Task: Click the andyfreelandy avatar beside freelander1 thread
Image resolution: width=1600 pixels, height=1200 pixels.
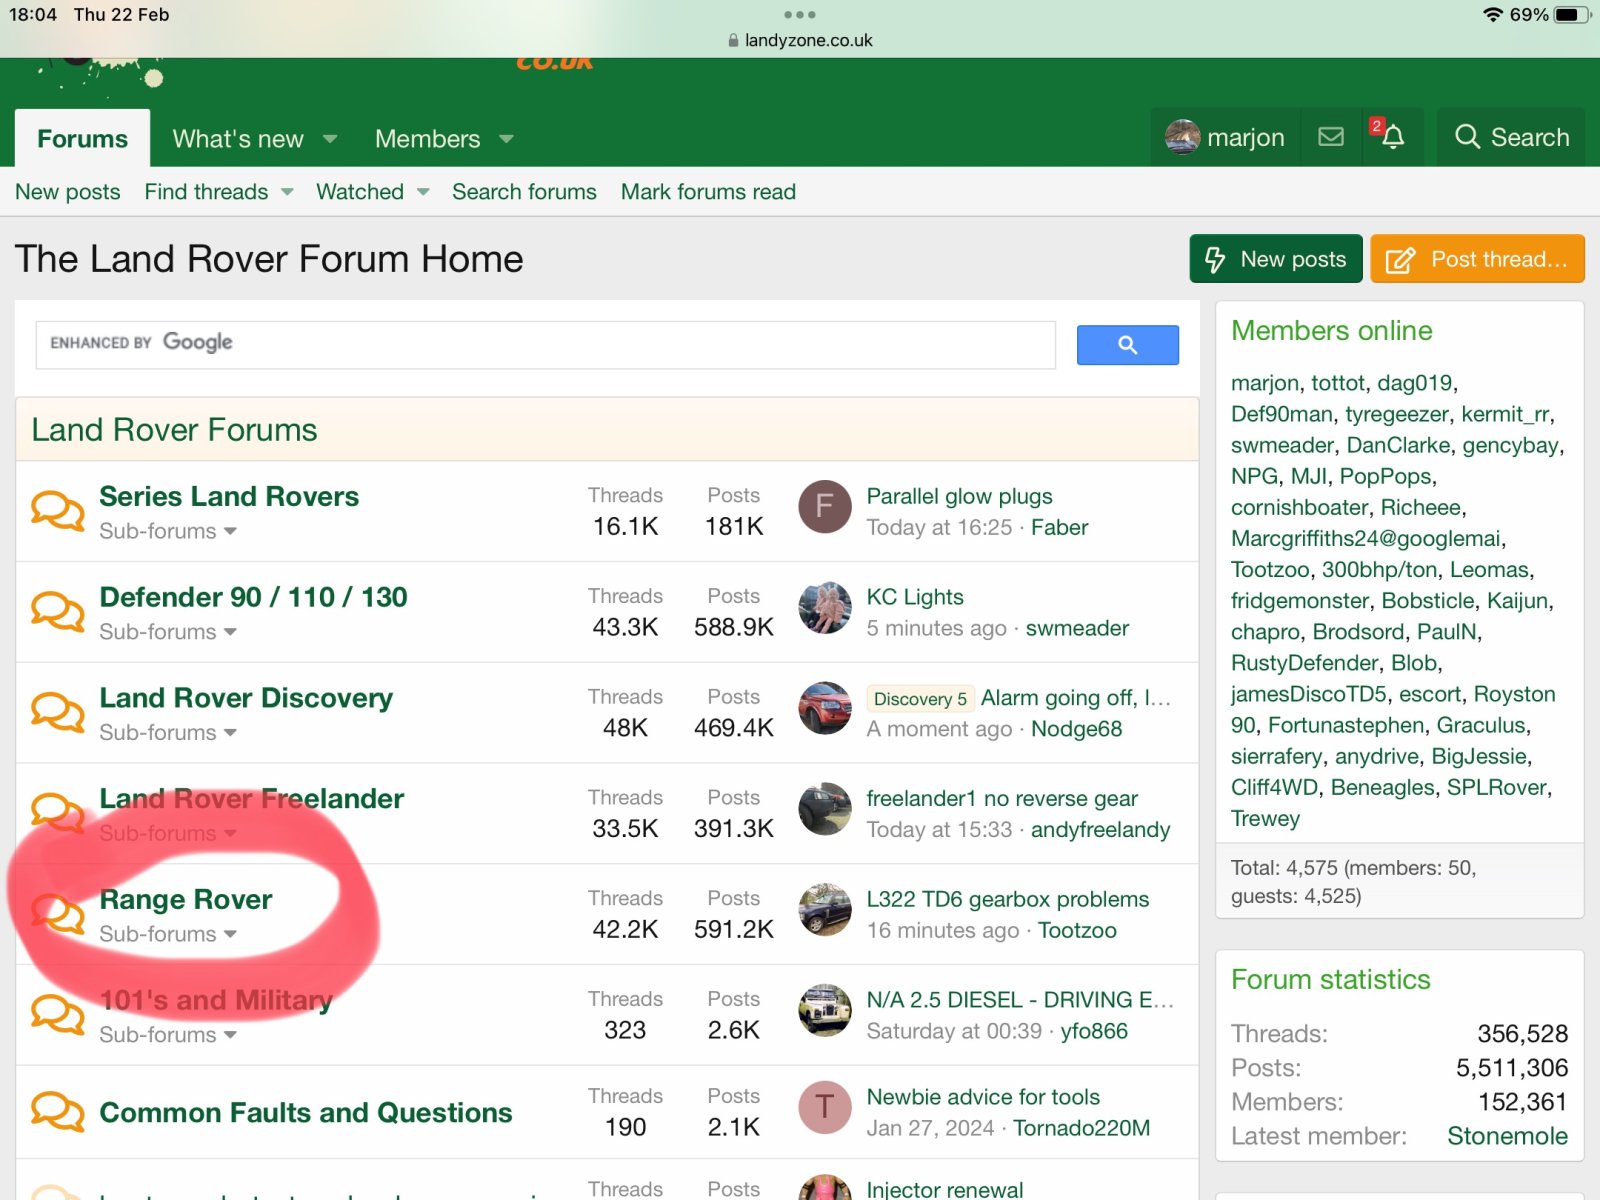Action: click(x=825, y=810)
